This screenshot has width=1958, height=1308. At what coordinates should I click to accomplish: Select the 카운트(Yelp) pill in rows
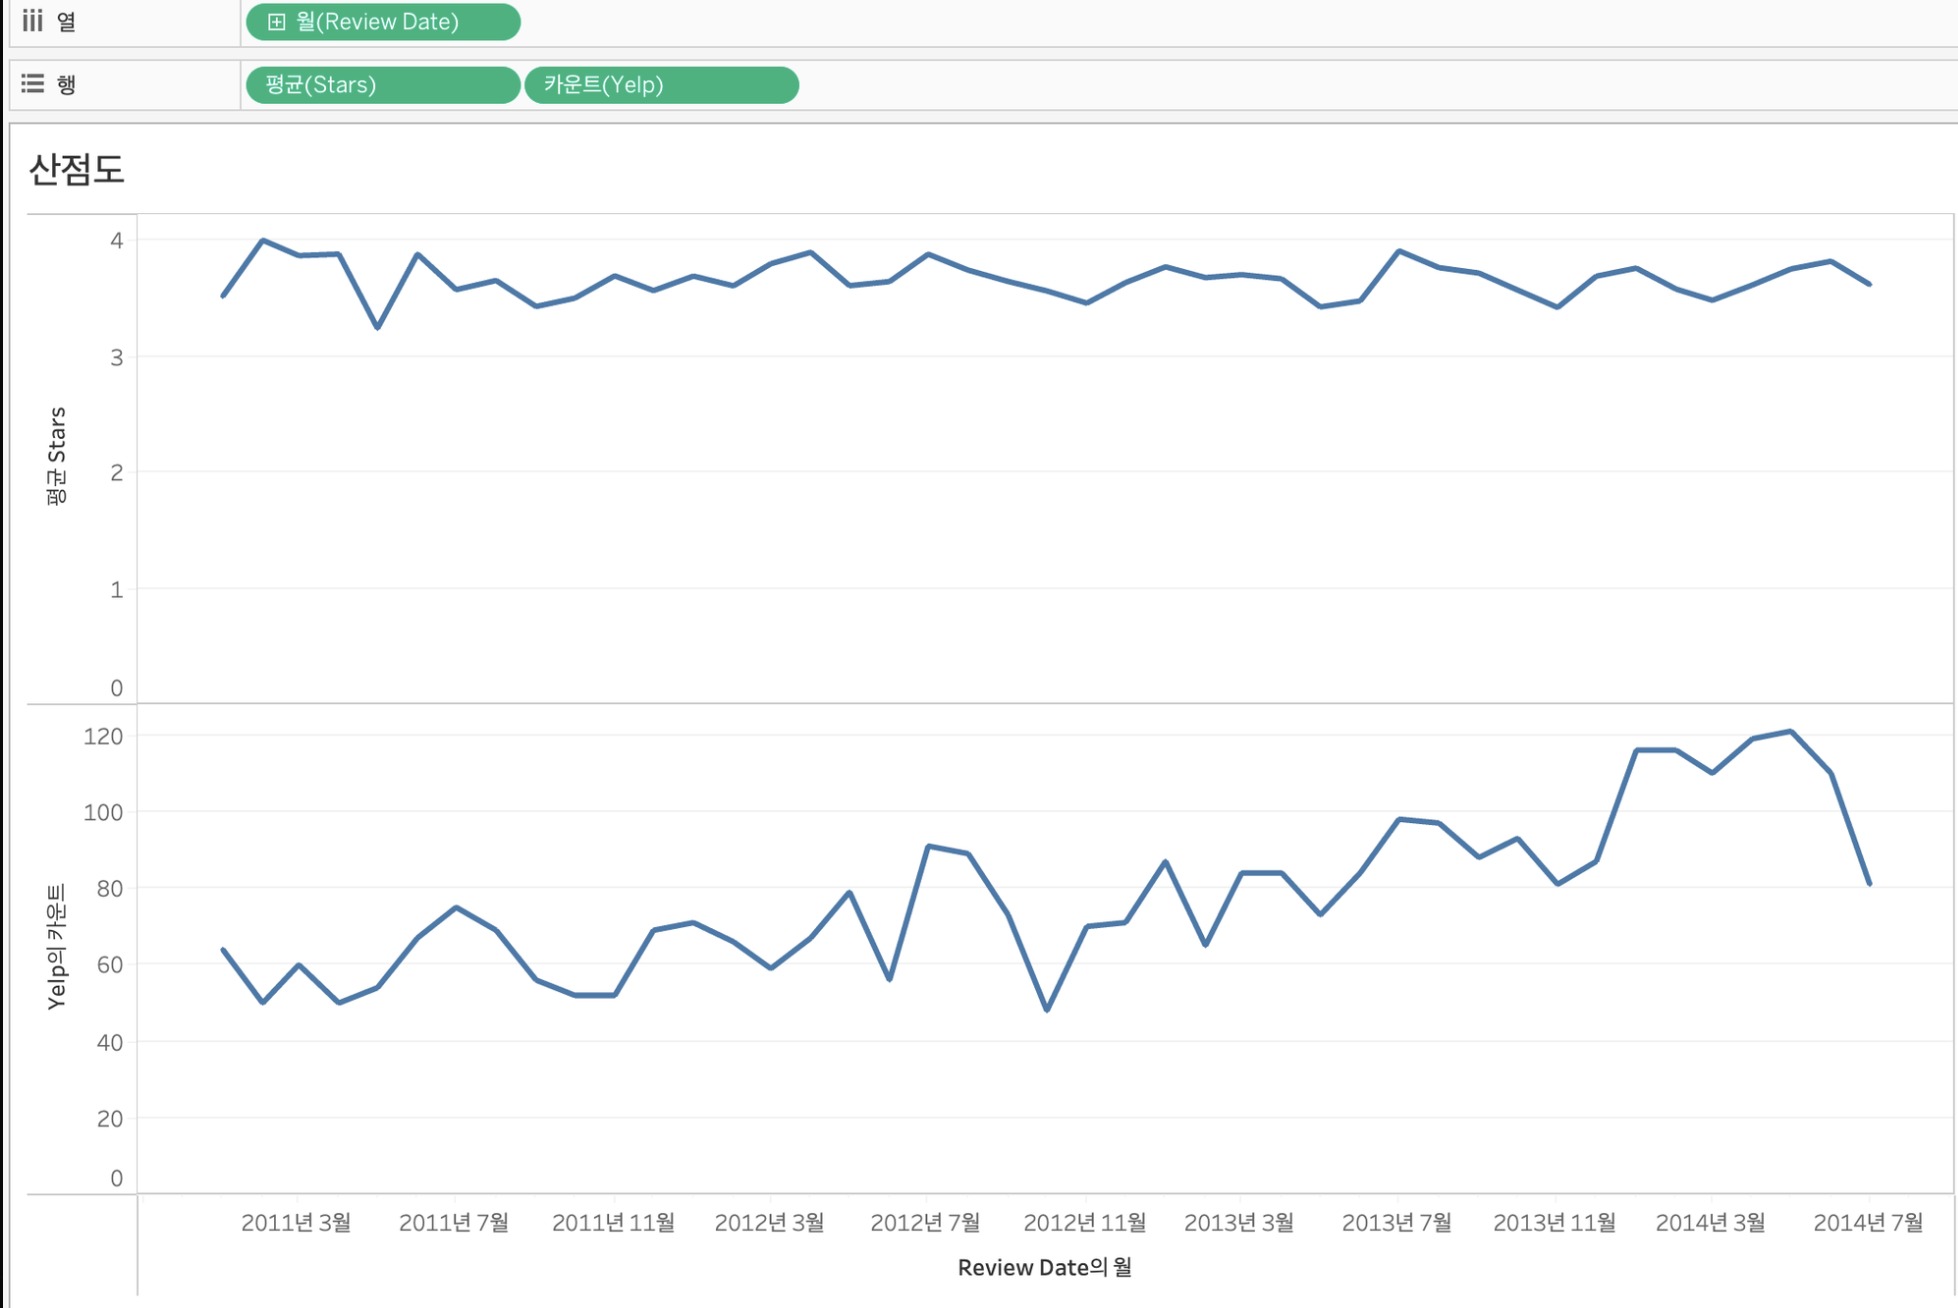[660, 85]
